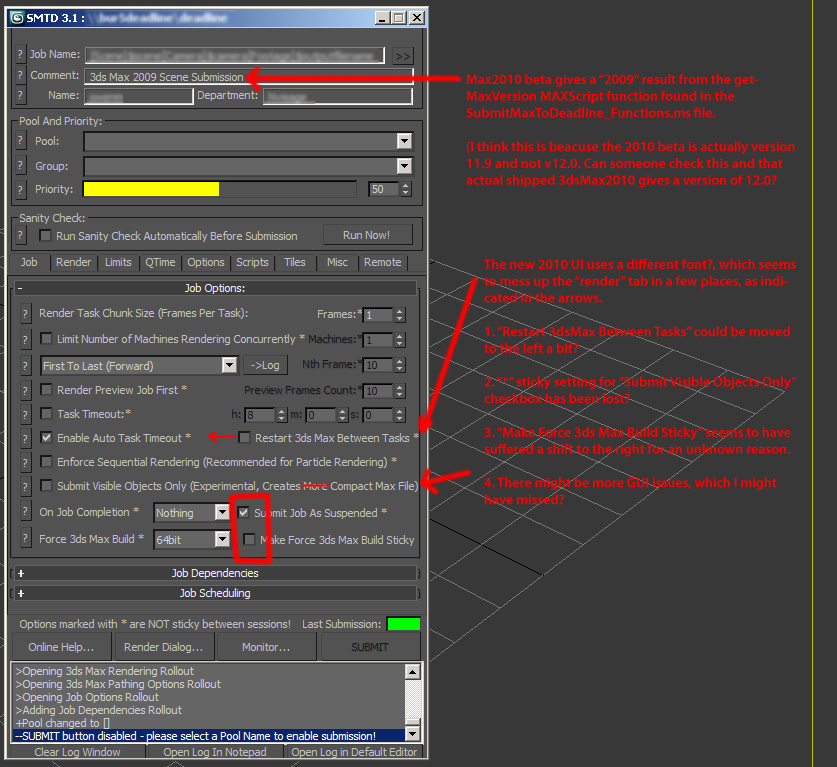Image resolution: width=837 pixels, height=767 pixels.
Task: Open the First To Last (Forward) dropdown
Action: [x=230, y=366]
